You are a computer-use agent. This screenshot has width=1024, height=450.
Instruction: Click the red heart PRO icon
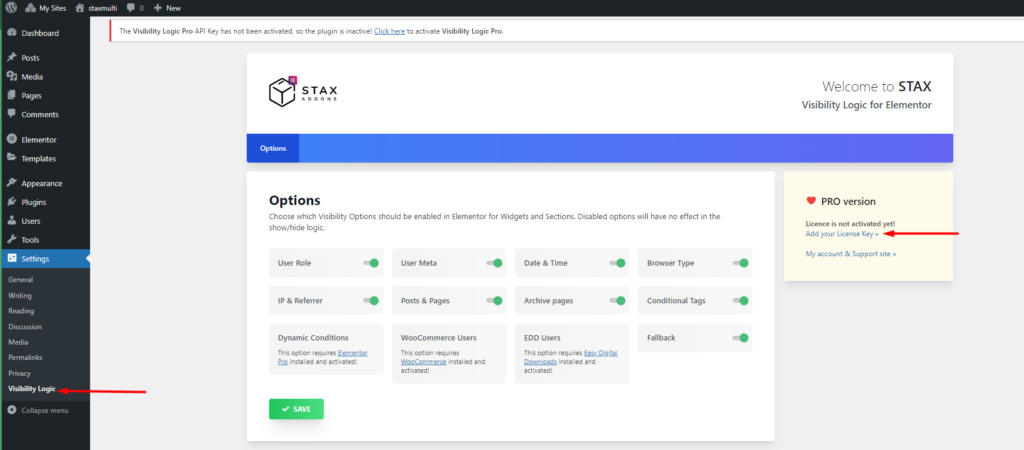[x=811, y=201]
